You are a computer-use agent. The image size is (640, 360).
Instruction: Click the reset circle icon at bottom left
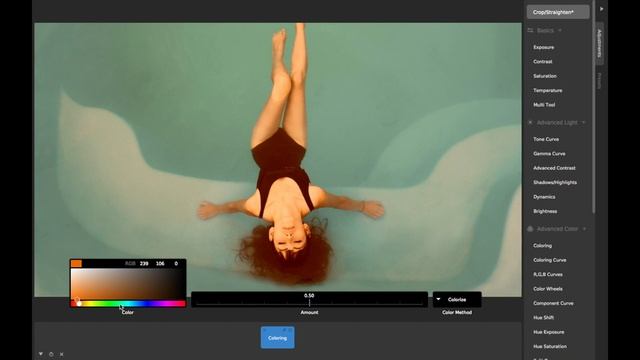[x=51, y=354]
